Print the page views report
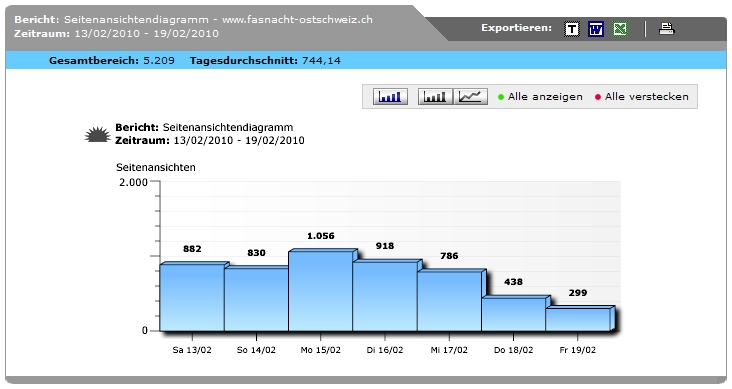 (666, 29)
